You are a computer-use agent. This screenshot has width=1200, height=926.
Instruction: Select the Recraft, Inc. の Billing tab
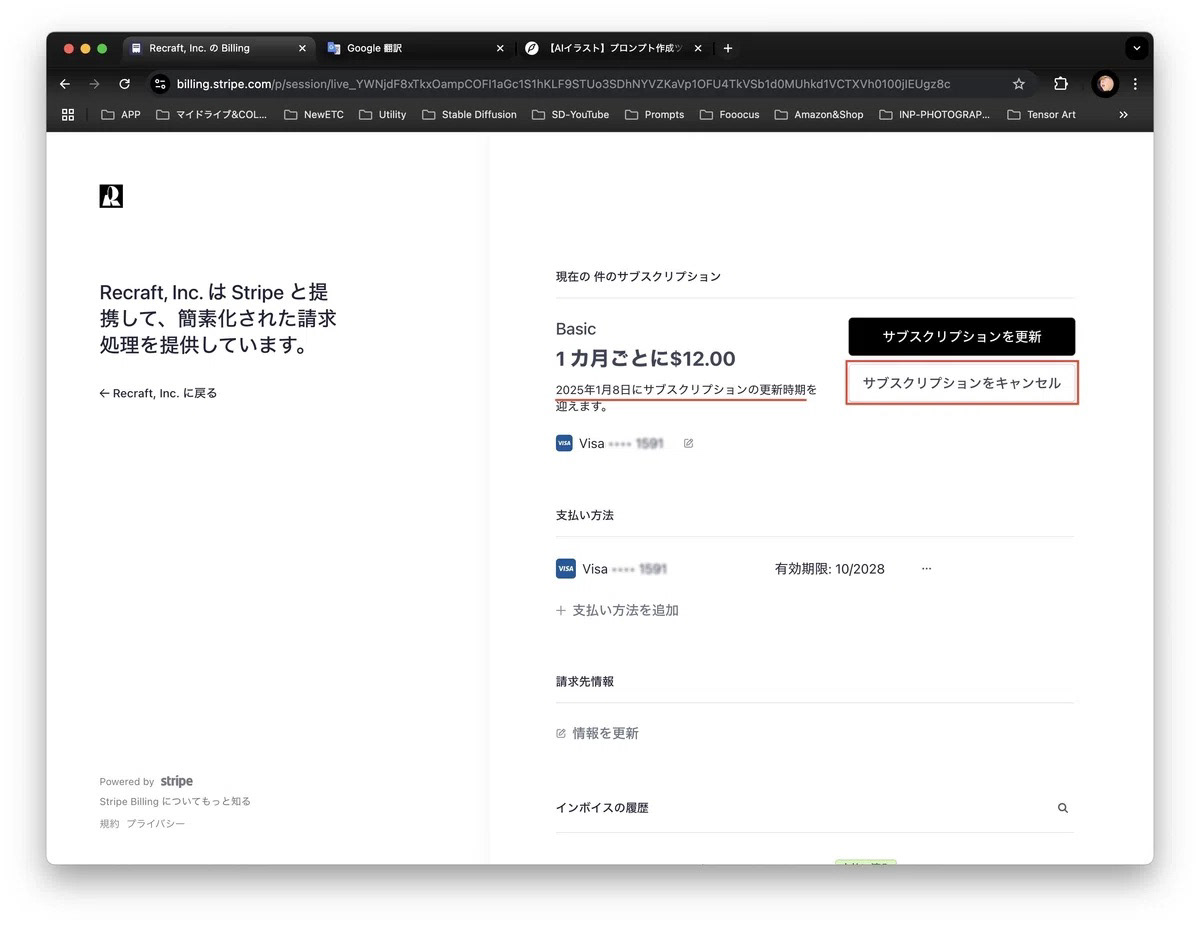tap(219, 48)
